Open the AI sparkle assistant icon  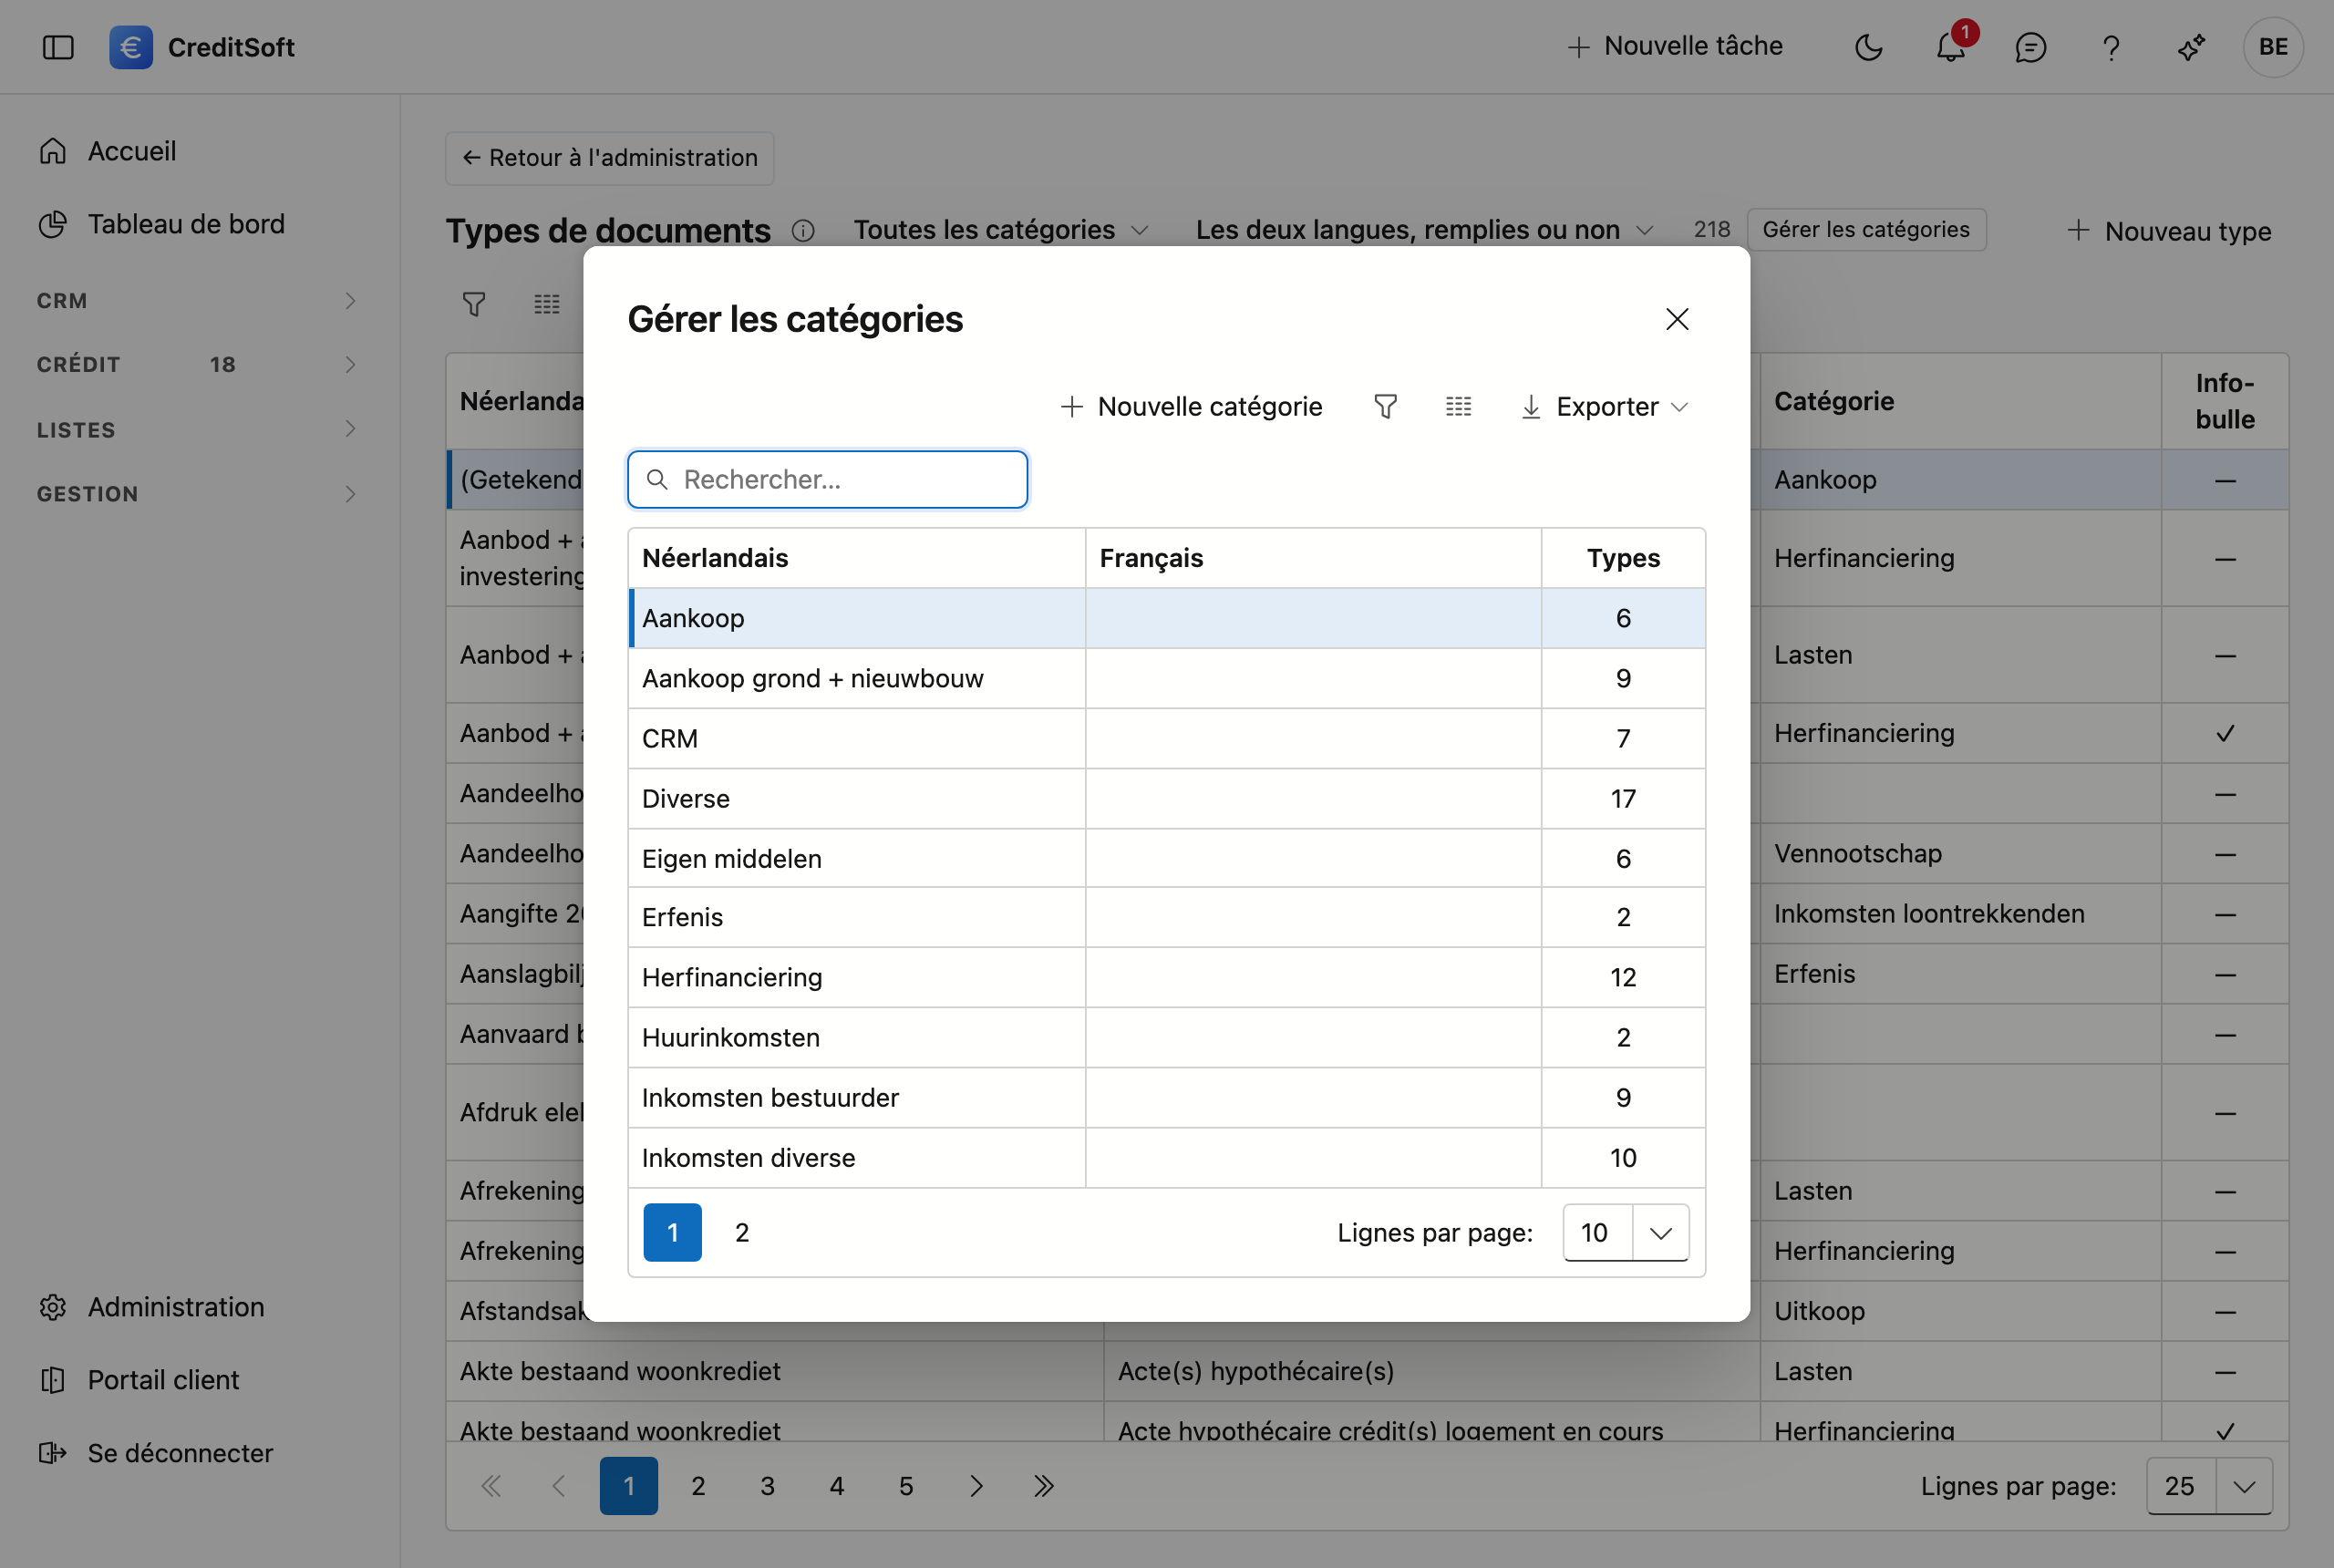2191,47
